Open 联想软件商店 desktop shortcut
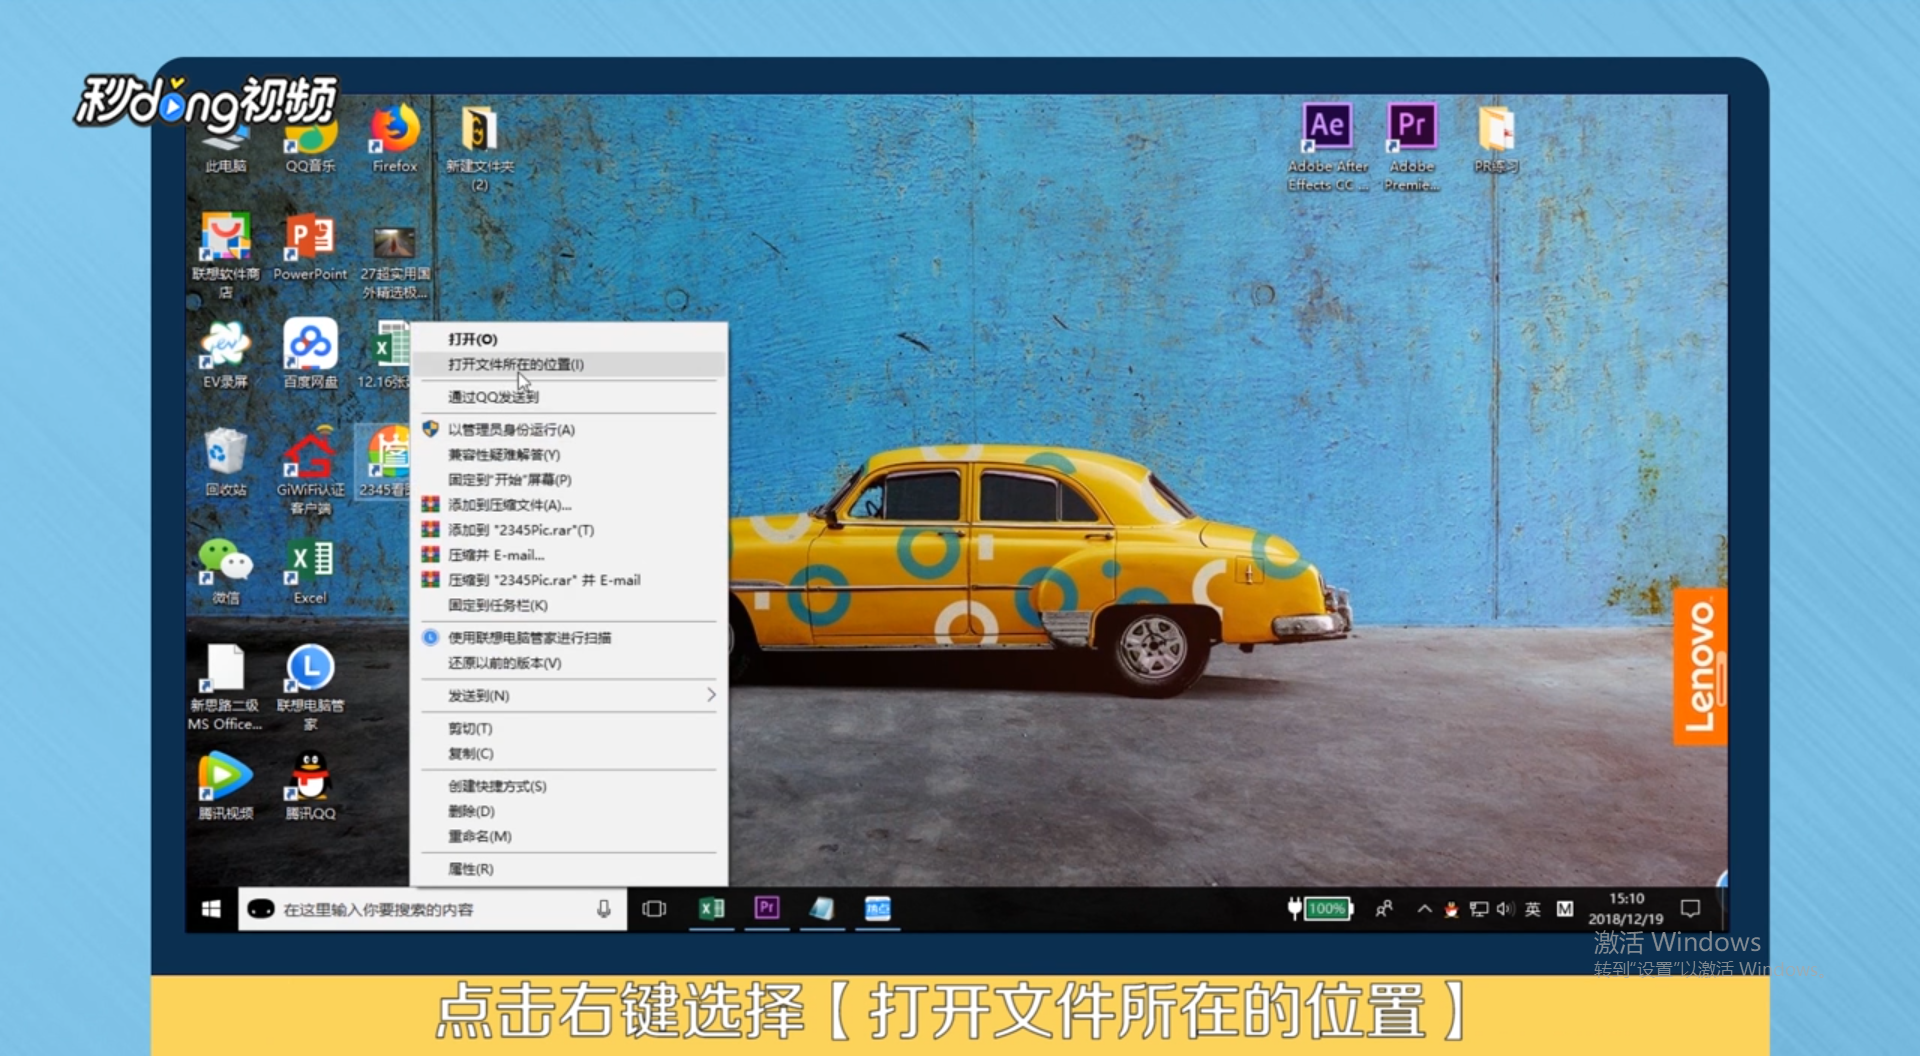This screenshot has width=1920, height=1056. click(x=226, y=255)
